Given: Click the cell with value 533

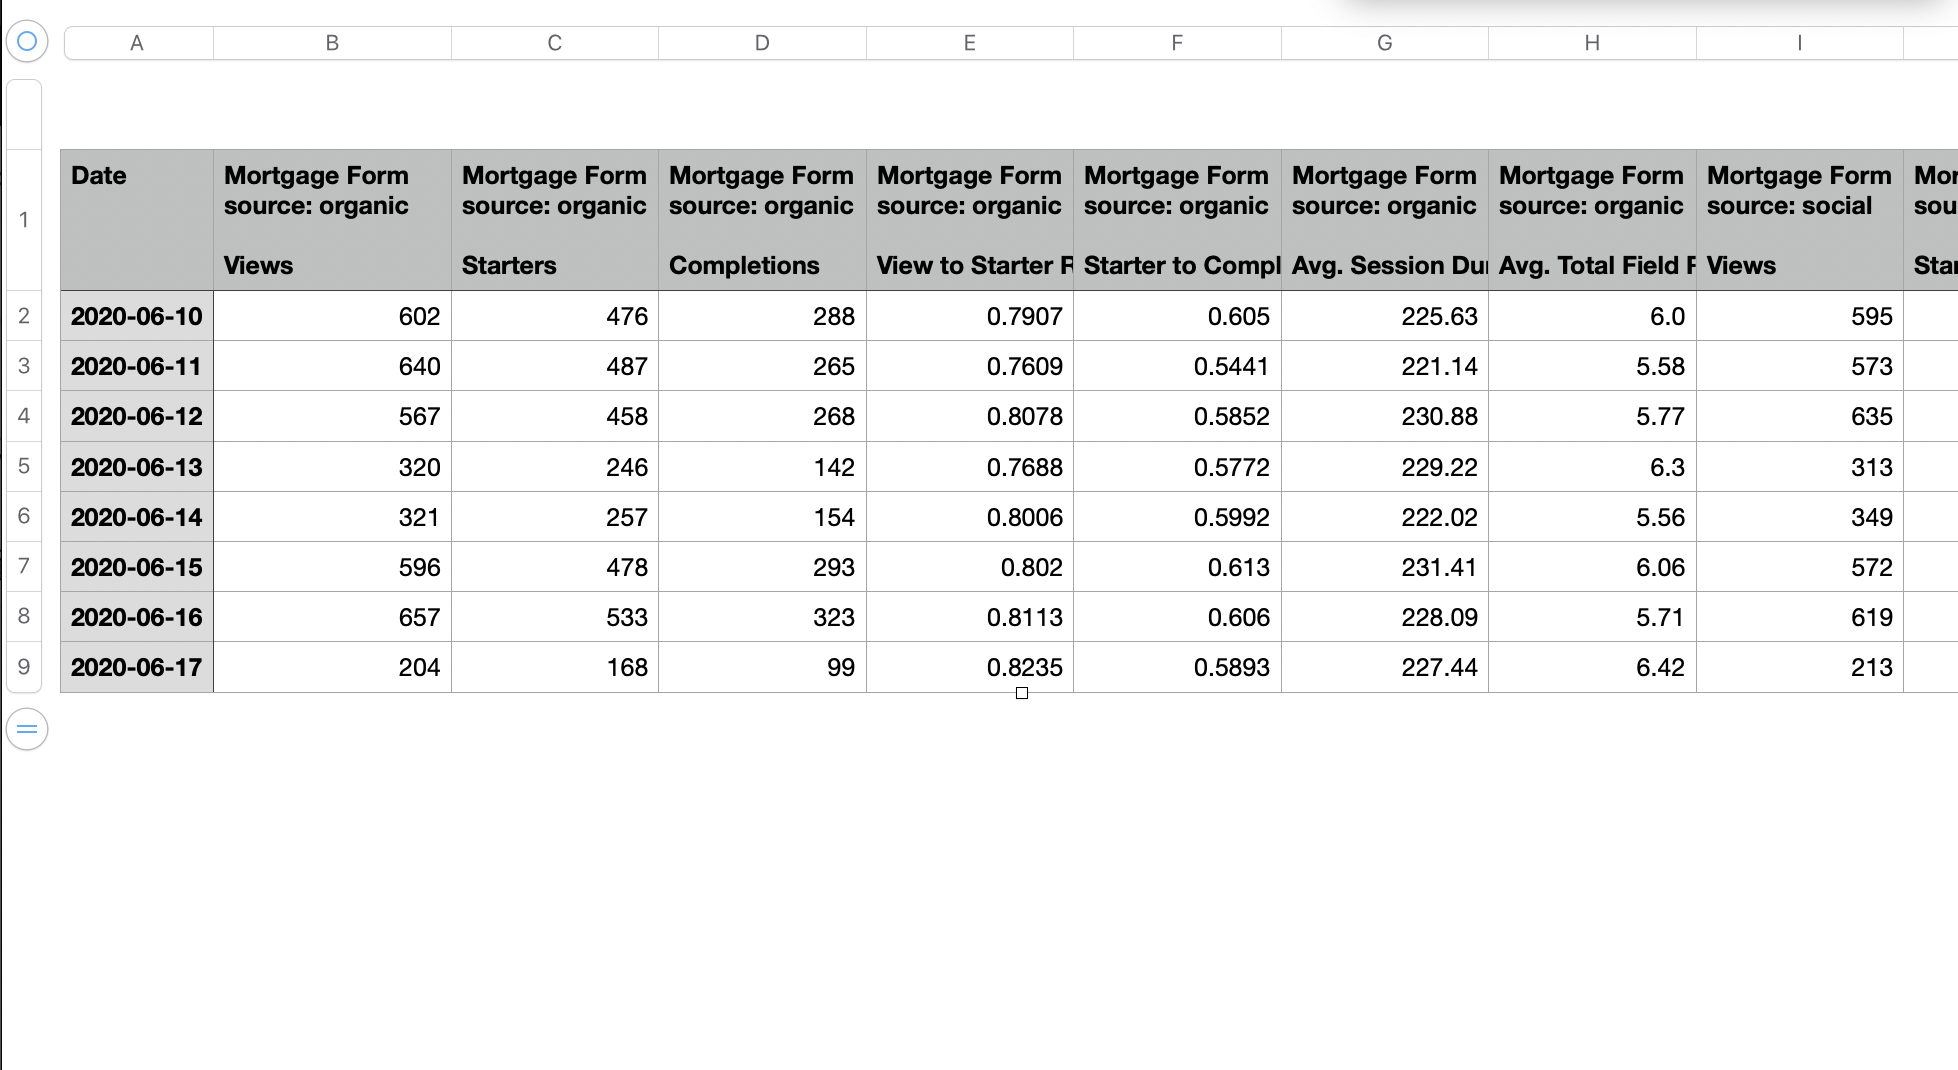Looking at the screenshot, I should (555, 617).
